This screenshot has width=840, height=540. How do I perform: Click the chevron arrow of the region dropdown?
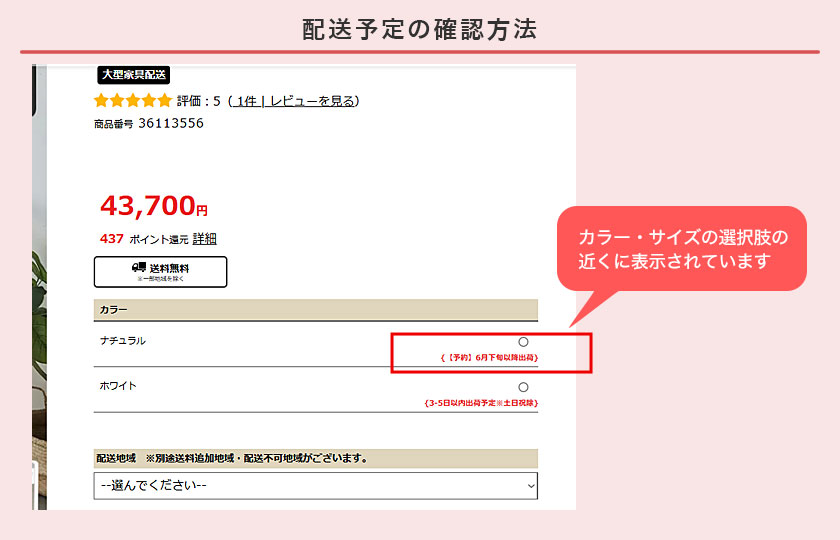(530, 486)
